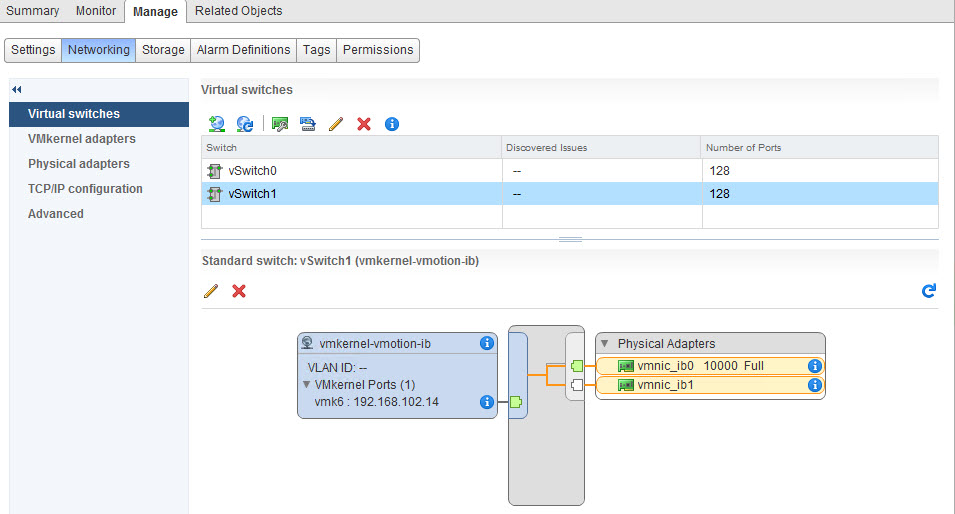Viewport: 955px width, 514px height.
Task: Click the blue info icon in Virtual switches toolbar
Action: coord(392,124)
